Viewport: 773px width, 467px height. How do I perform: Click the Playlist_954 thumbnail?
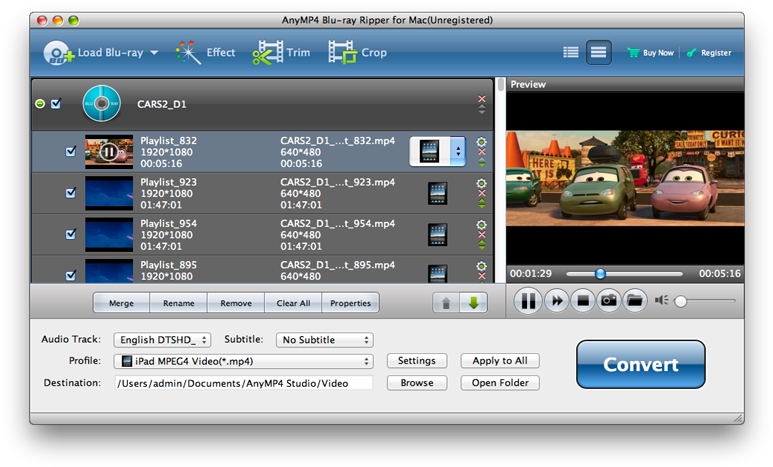[109, 235]
